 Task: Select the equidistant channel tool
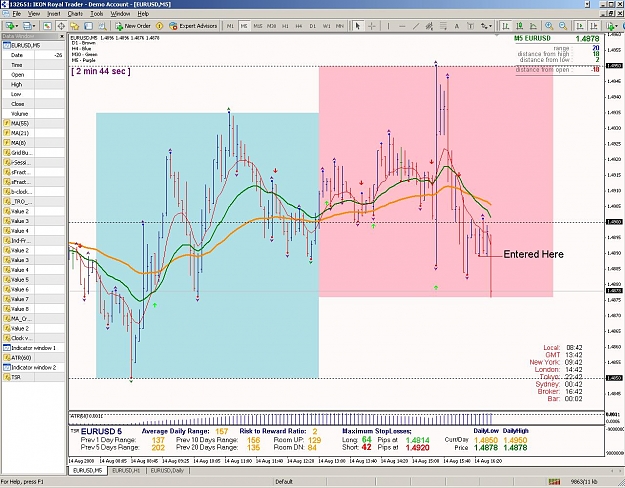point(429,26)
